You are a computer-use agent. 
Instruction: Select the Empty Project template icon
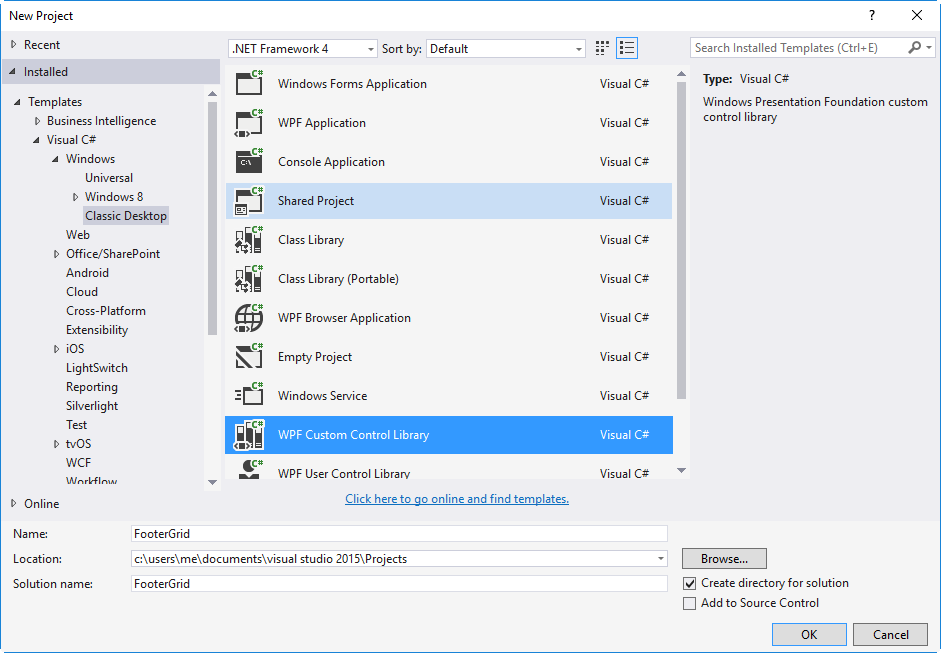coord(248,356)
